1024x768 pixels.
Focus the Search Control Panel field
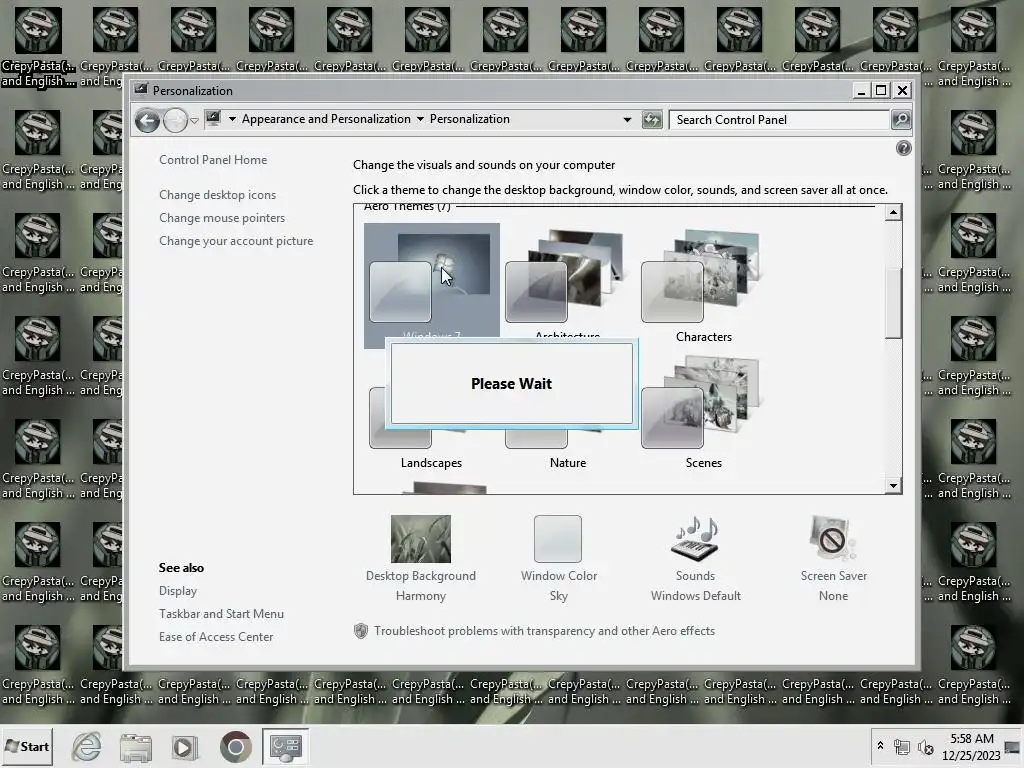(x=780, y=120)
